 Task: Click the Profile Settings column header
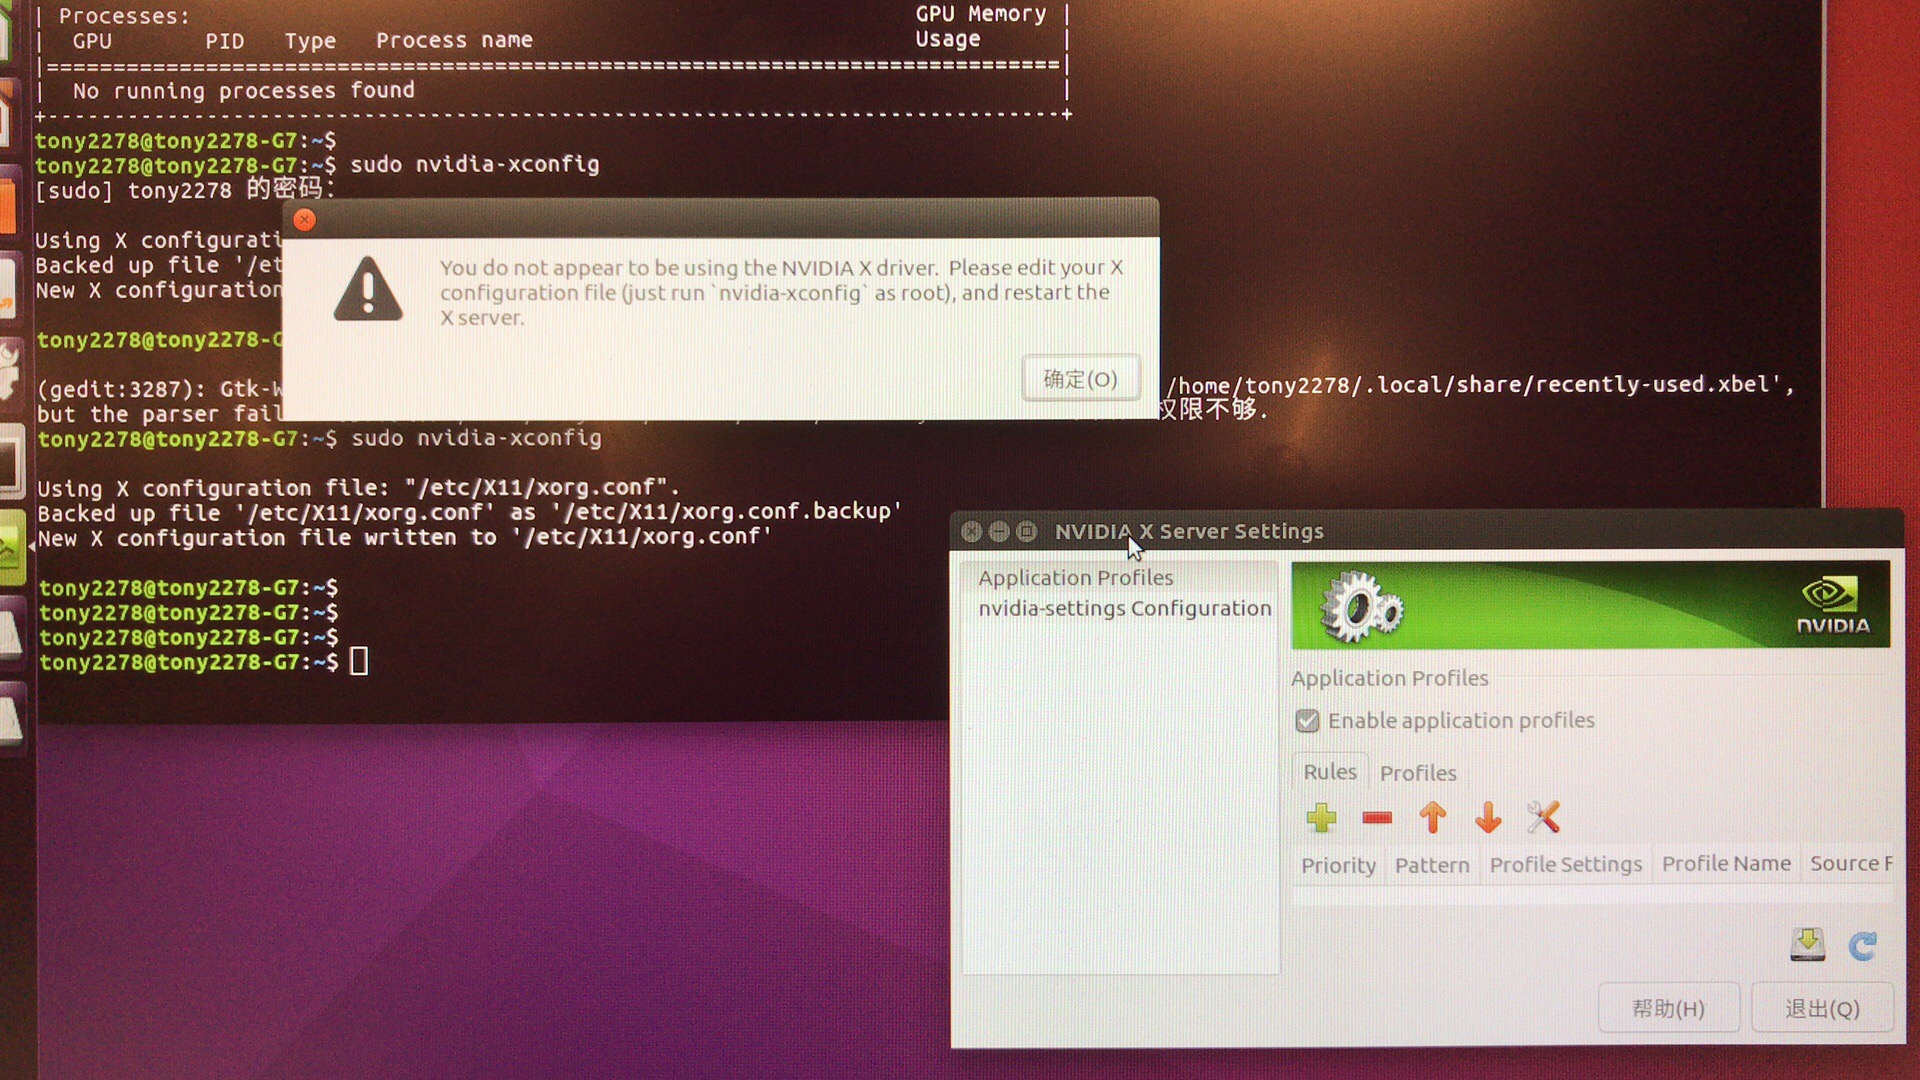pos(1566,864)
